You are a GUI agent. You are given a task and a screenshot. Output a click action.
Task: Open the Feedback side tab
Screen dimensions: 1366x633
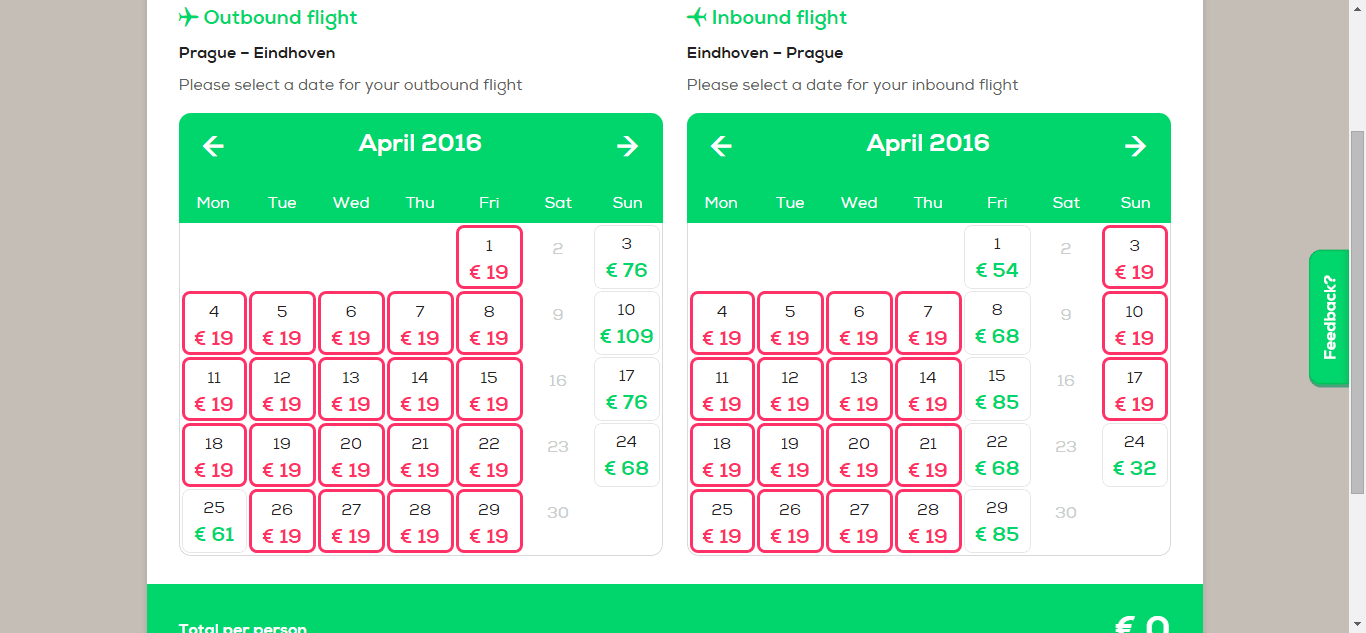coord(1329,317)
